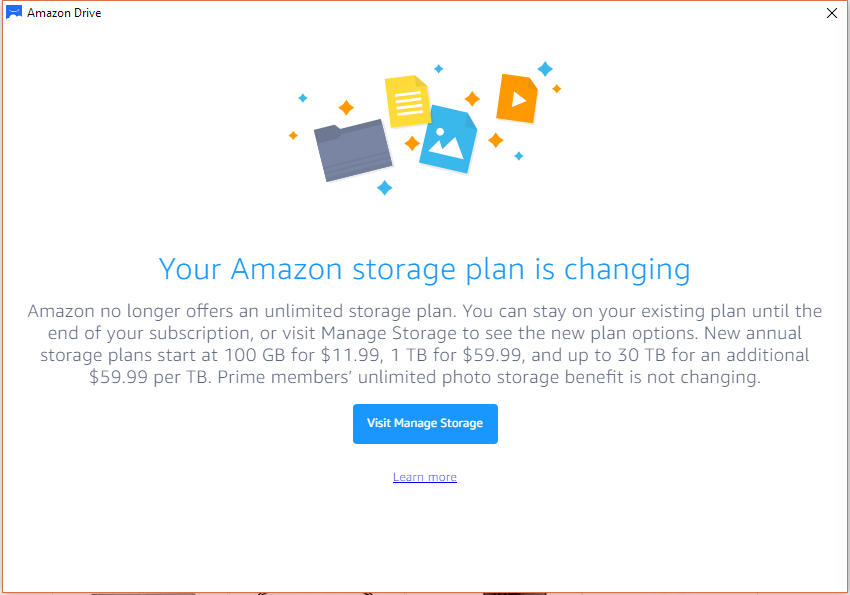
Task: Click the orange sparkle left of the document icon
Action: [346, 107]
